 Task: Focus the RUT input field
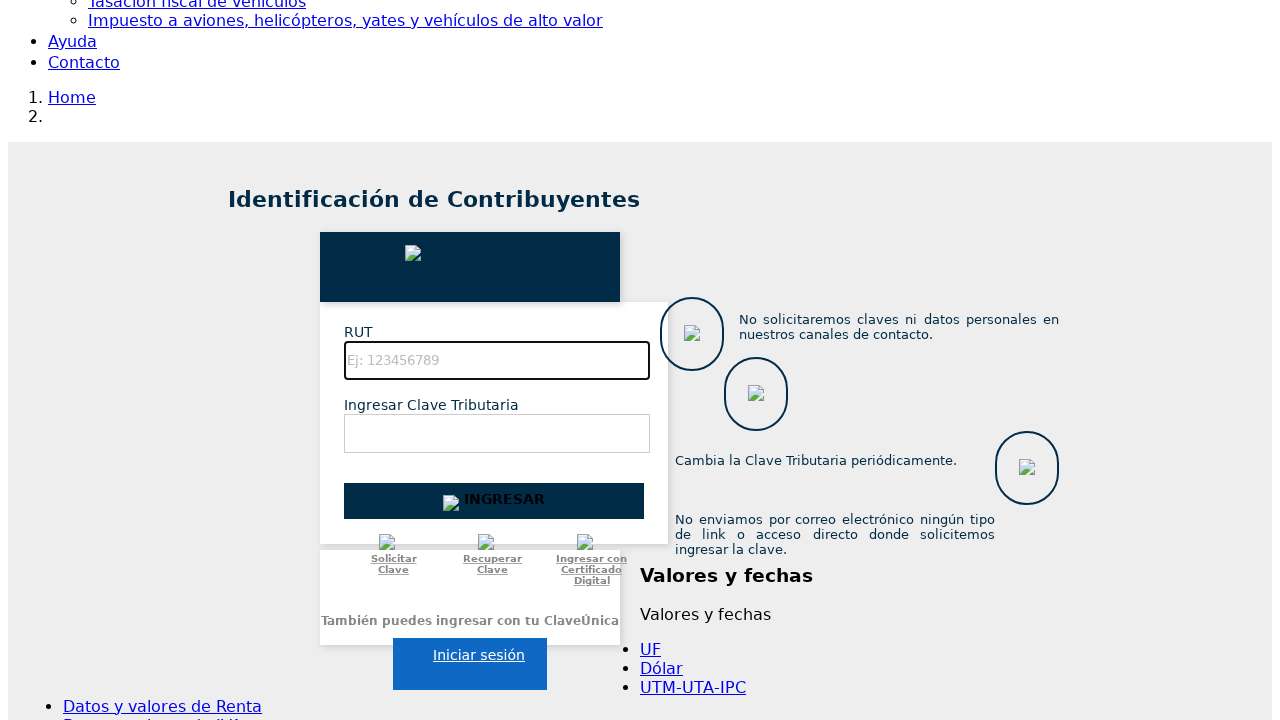pyautogui.click(x=497, y=361)
